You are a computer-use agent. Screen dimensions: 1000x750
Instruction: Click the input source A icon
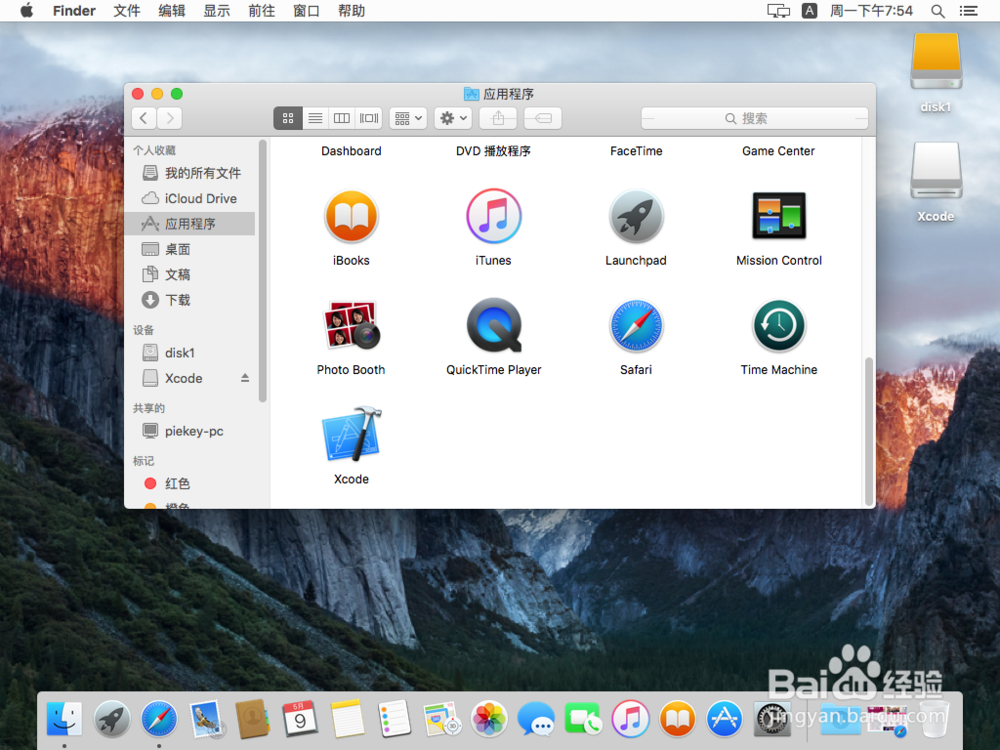(809, 11)
